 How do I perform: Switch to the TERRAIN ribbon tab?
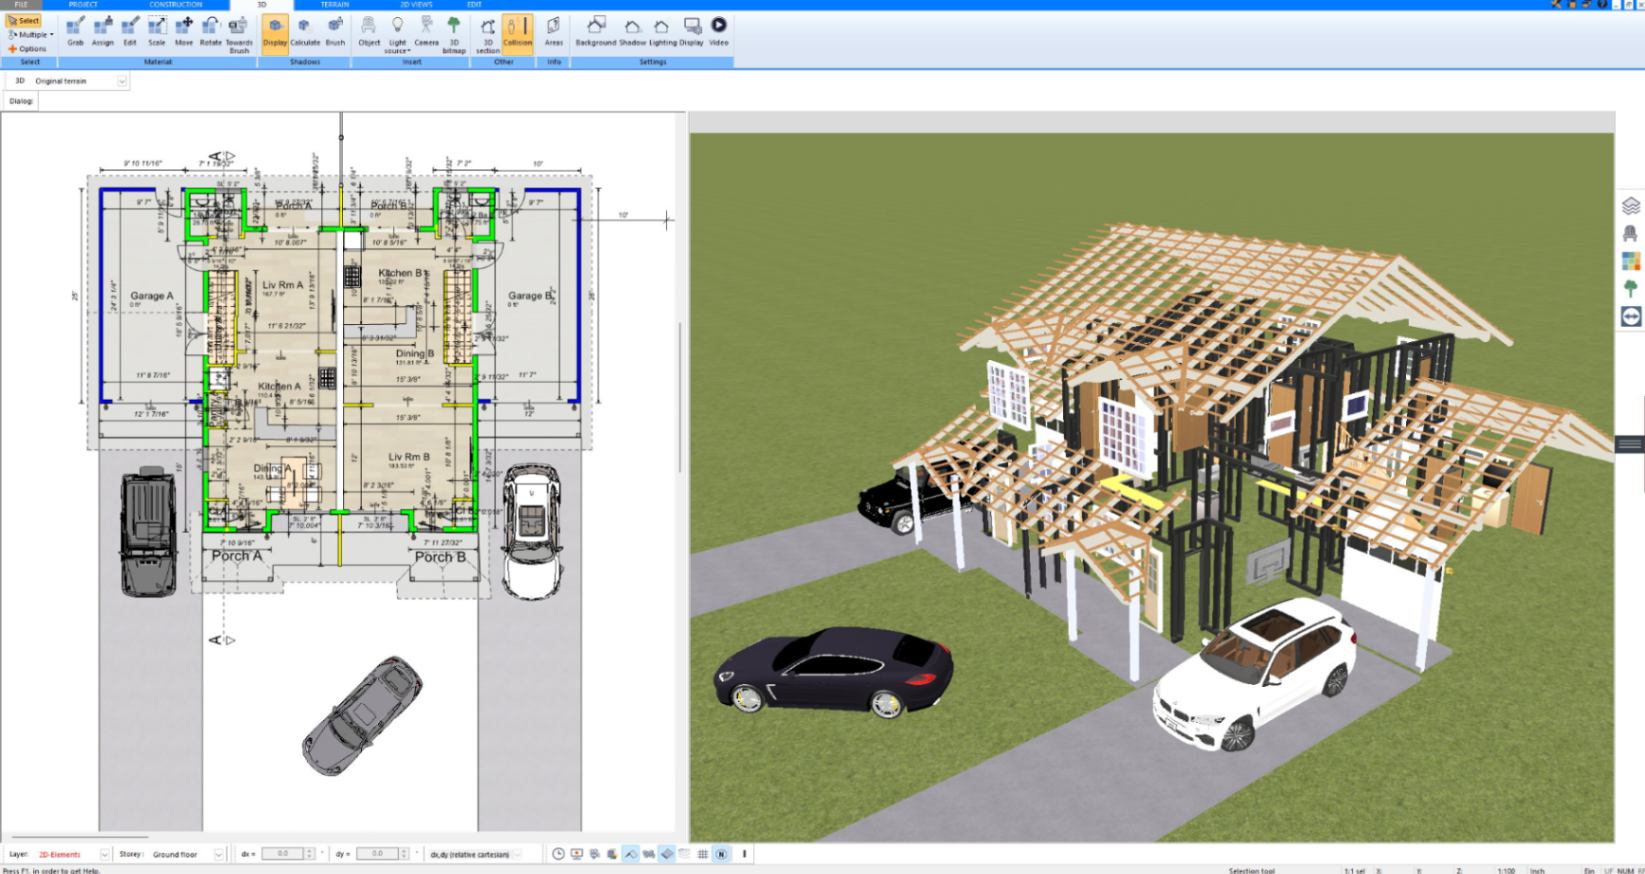(335, 5)
